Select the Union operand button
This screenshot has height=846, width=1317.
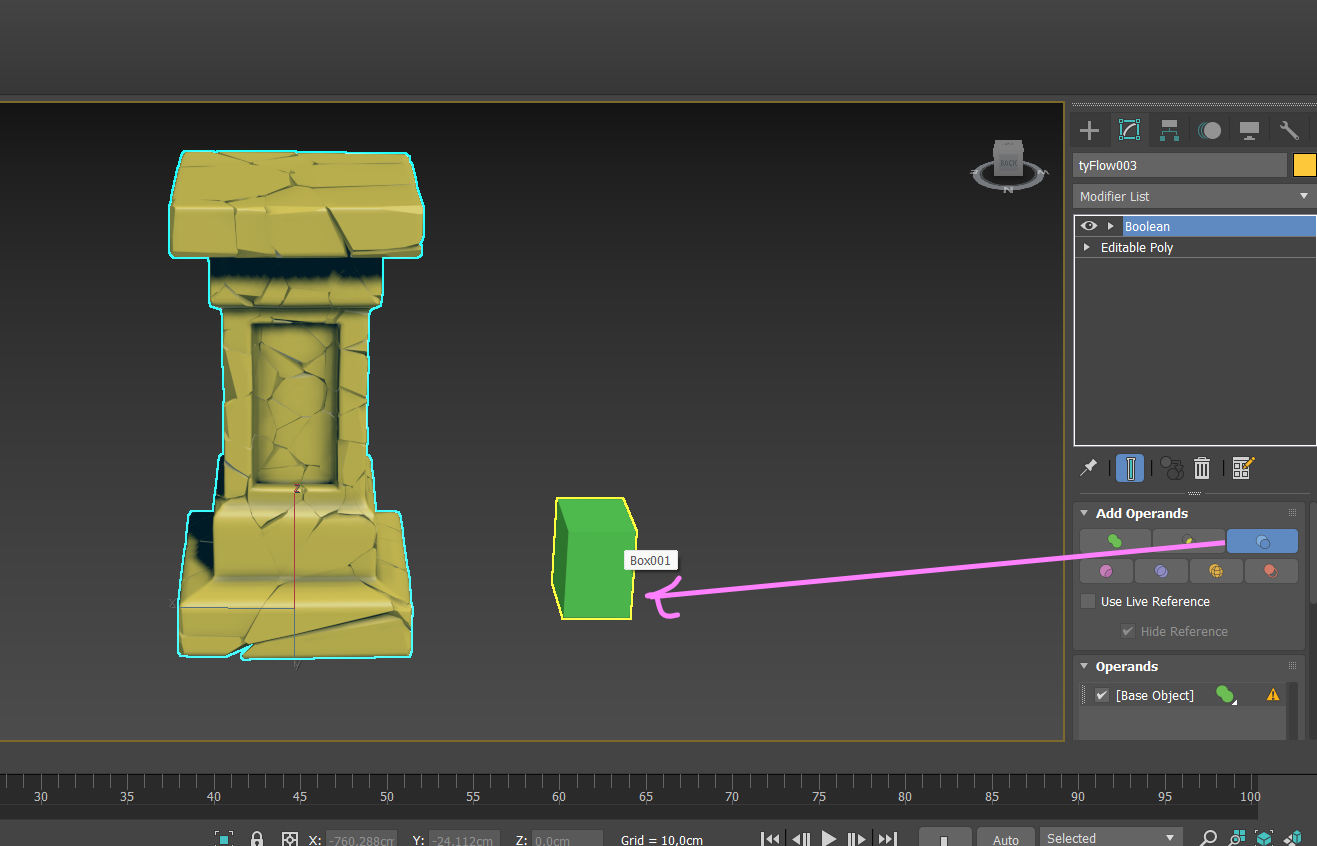pos(1115,541)
